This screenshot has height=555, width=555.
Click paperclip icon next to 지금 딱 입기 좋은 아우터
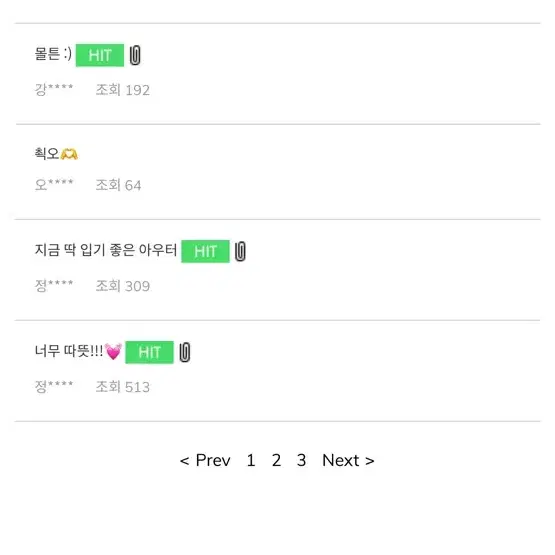(x=240, y=251)
